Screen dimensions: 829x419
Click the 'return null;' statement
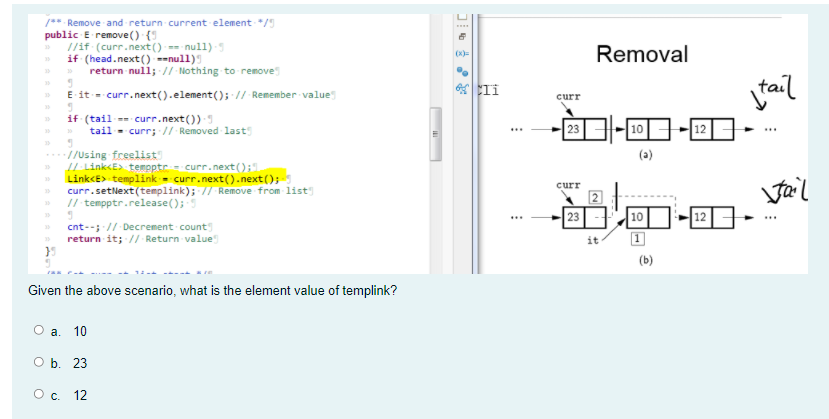[x=123, y=71]
